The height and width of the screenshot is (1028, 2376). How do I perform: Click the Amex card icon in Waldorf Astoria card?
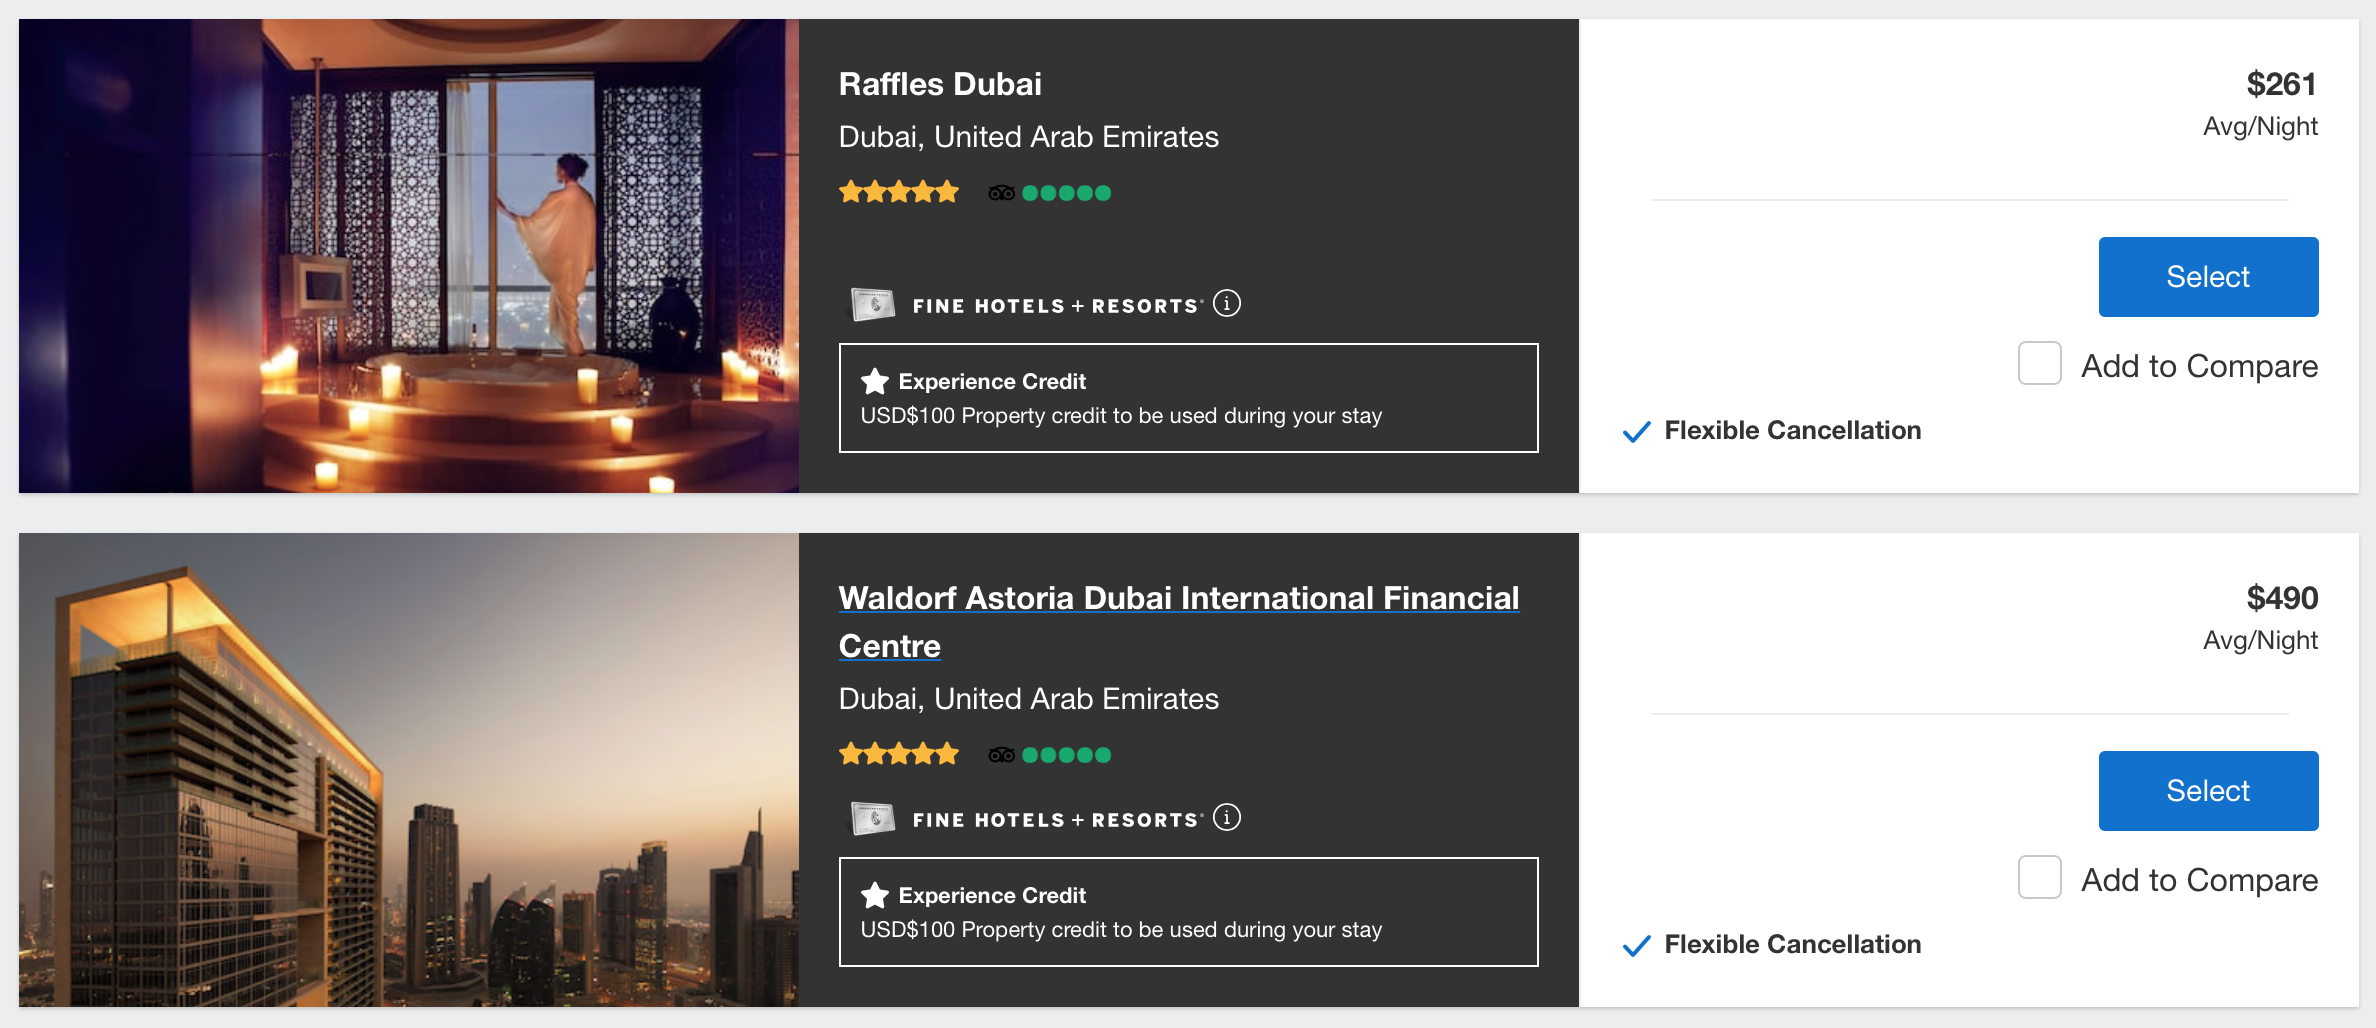tap(872, 818)
